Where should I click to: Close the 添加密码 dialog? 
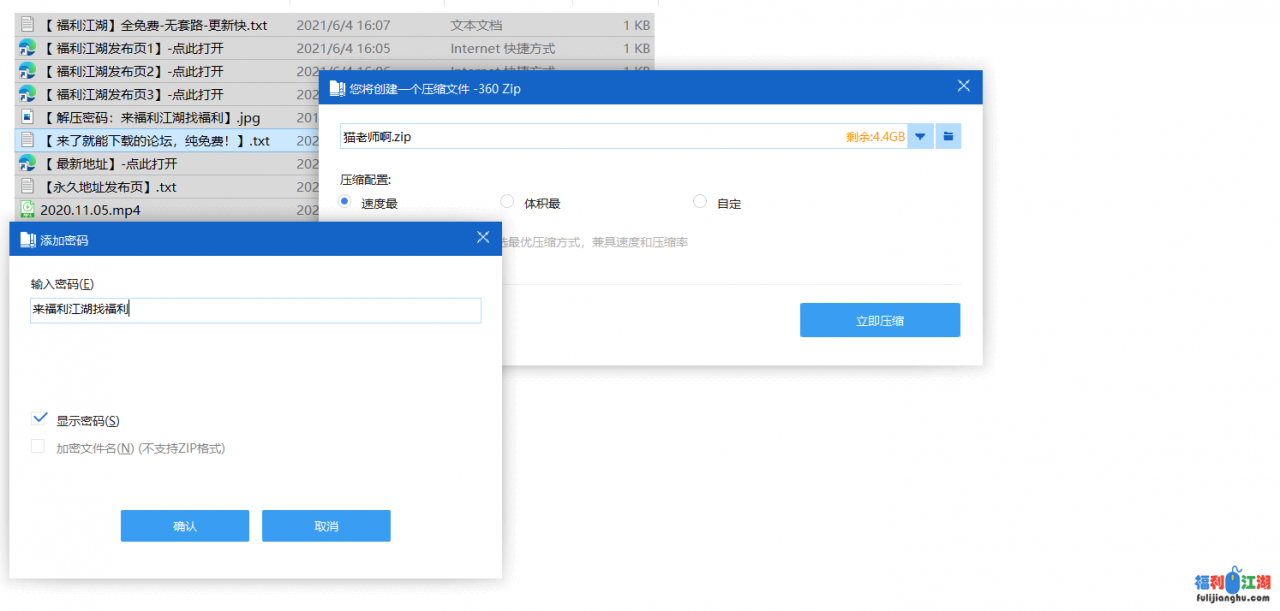(x=483, y=238)
